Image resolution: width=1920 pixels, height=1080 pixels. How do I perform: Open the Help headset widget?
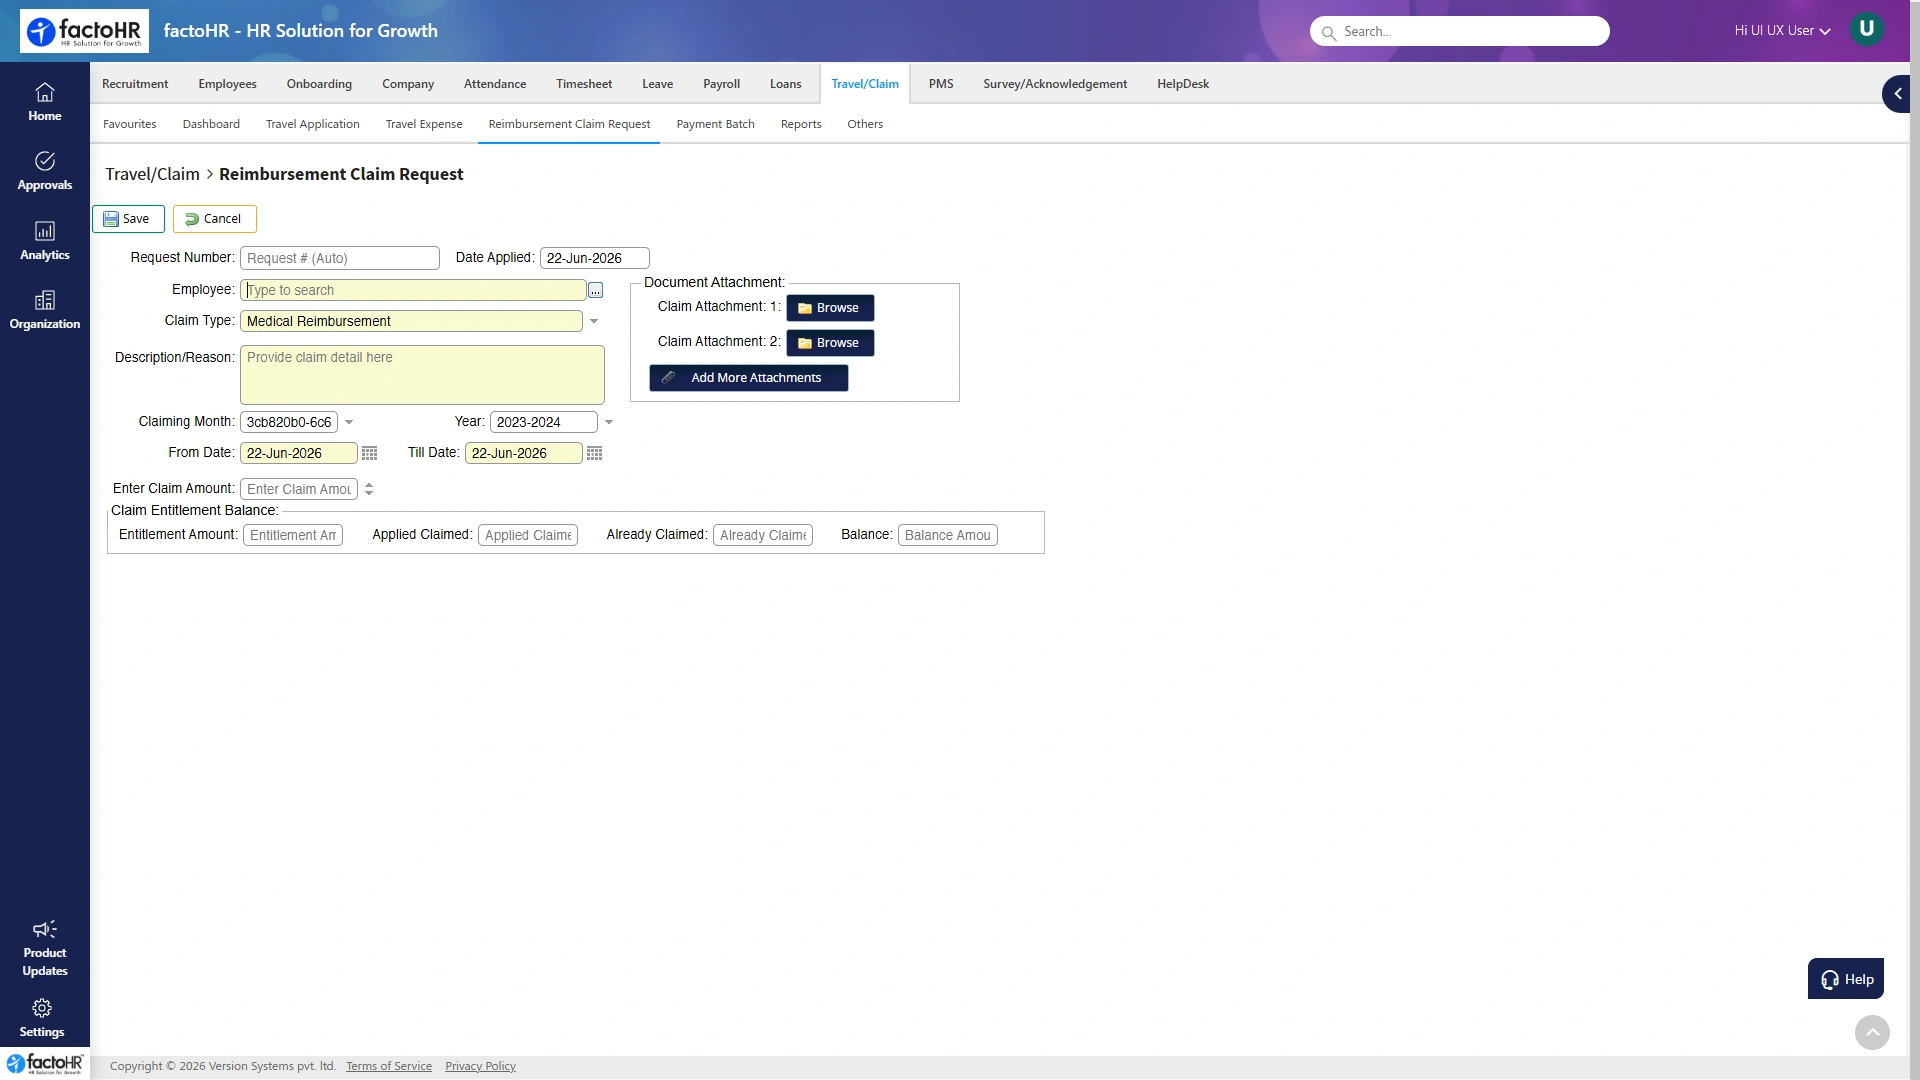click(1845, 979)
